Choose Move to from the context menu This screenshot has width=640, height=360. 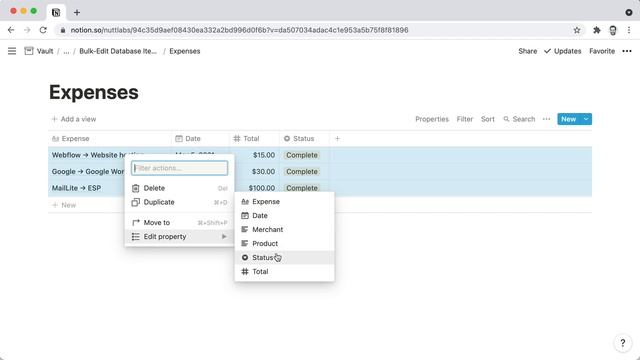(180, 222)
